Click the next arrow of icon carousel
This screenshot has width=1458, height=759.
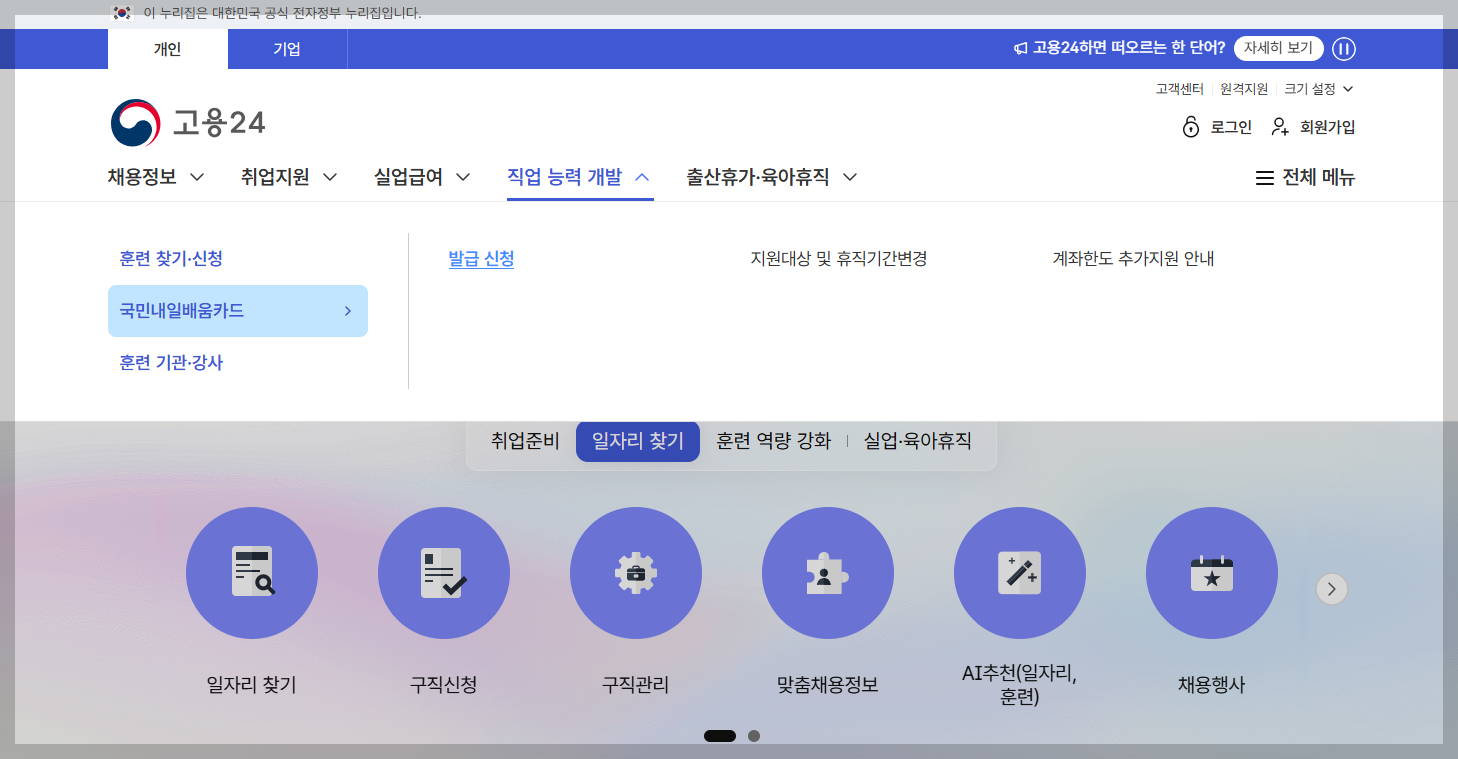point(1332,589)
